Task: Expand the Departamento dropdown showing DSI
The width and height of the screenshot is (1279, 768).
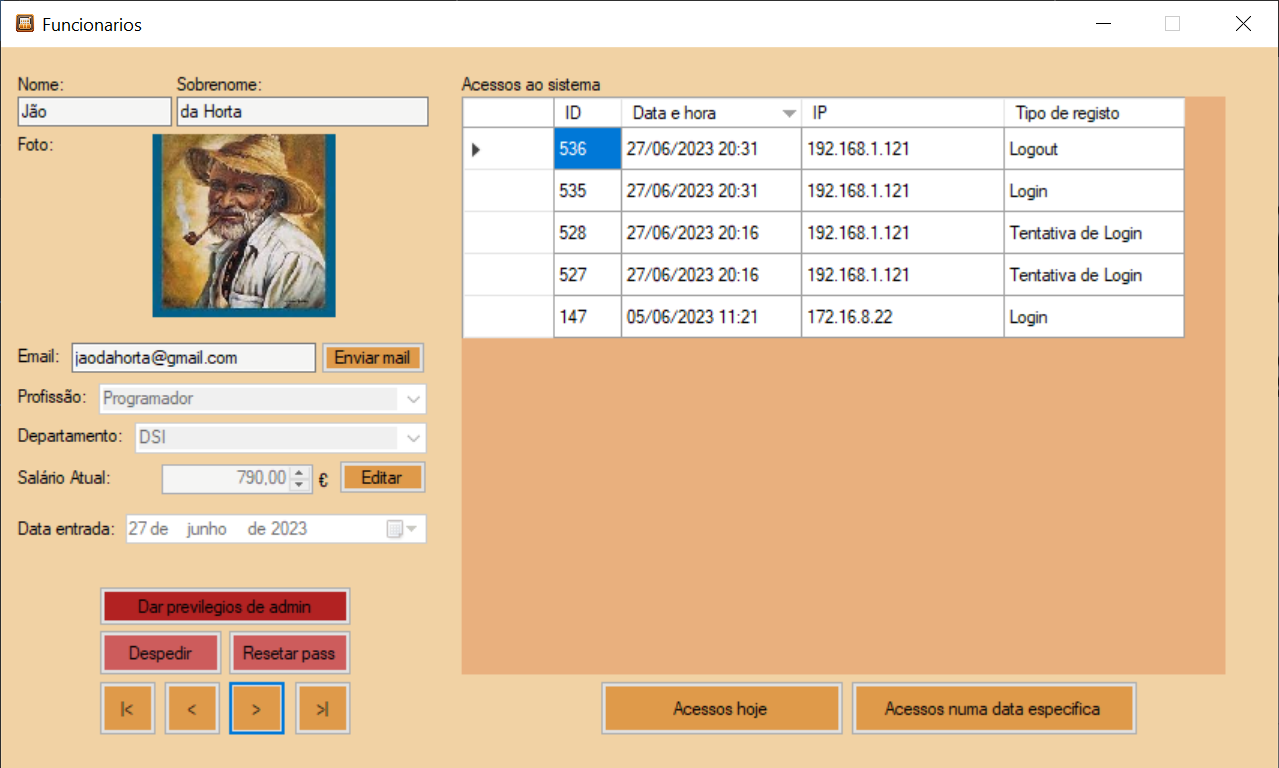Action: 414,438
